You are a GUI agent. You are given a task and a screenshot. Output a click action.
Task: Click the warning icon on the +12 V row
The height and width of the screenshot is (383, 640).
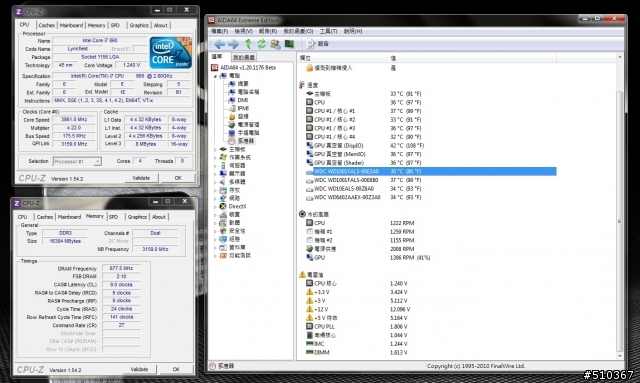(309, 309)
